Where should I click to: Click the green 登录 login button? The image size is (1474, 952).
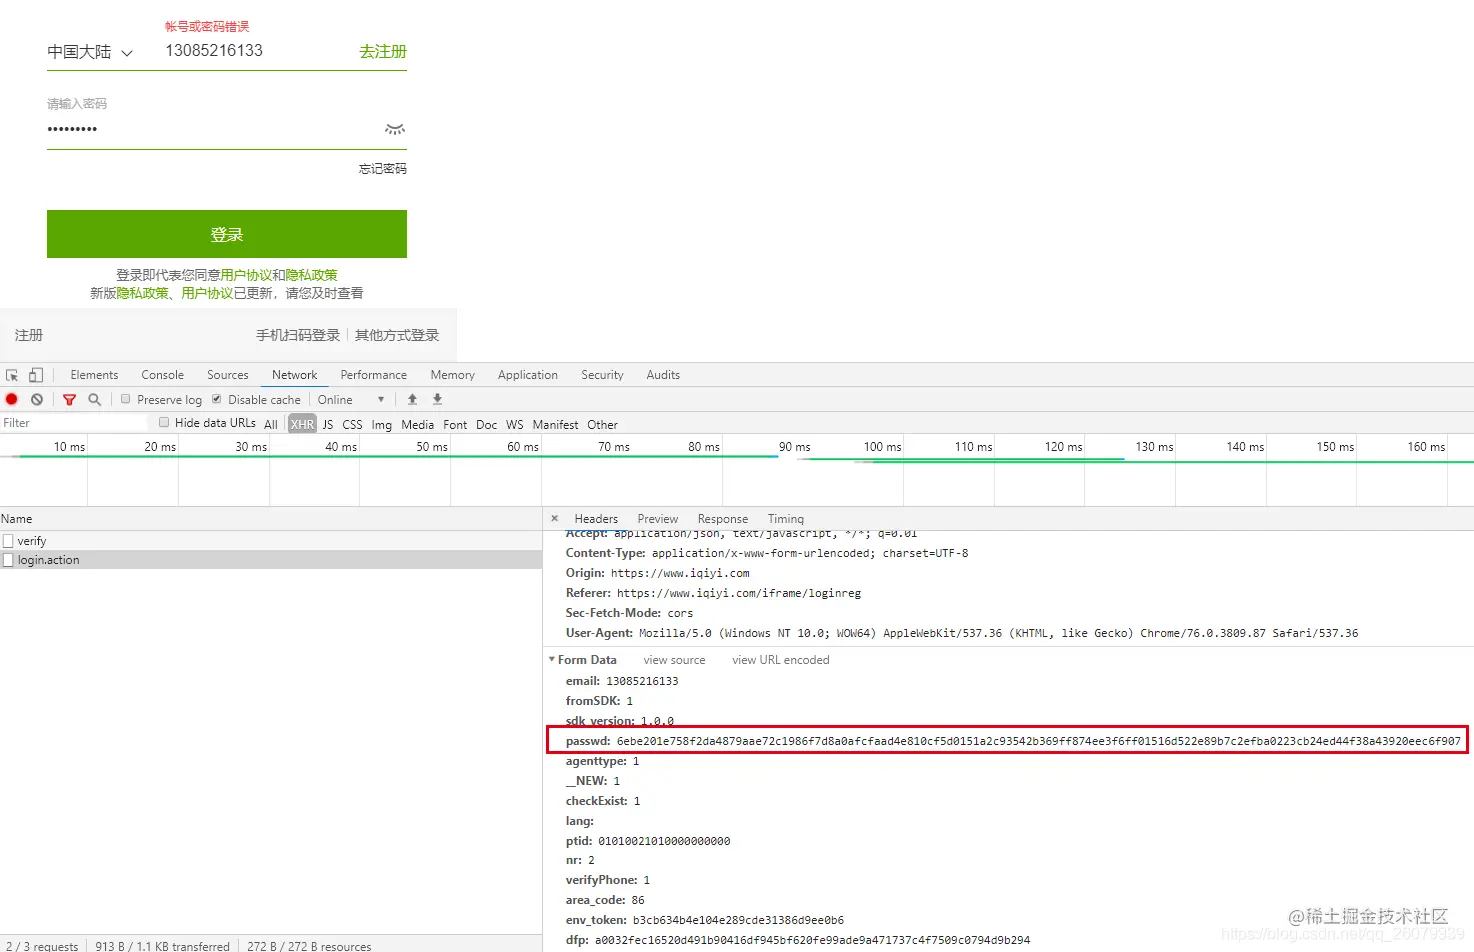[227, 234]
